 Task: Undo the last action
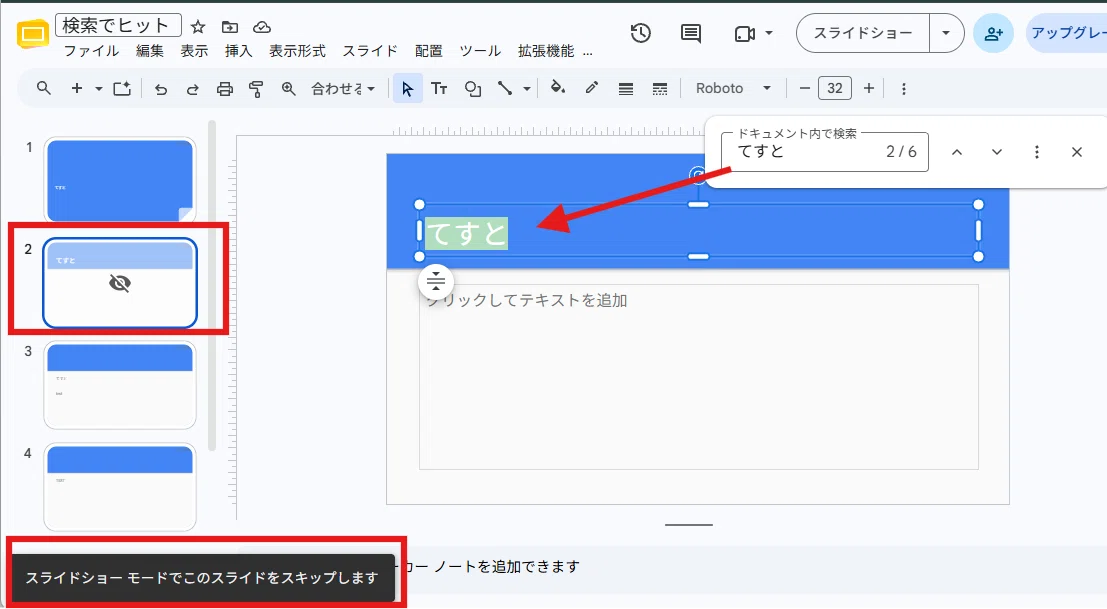(x=161, y=89)
